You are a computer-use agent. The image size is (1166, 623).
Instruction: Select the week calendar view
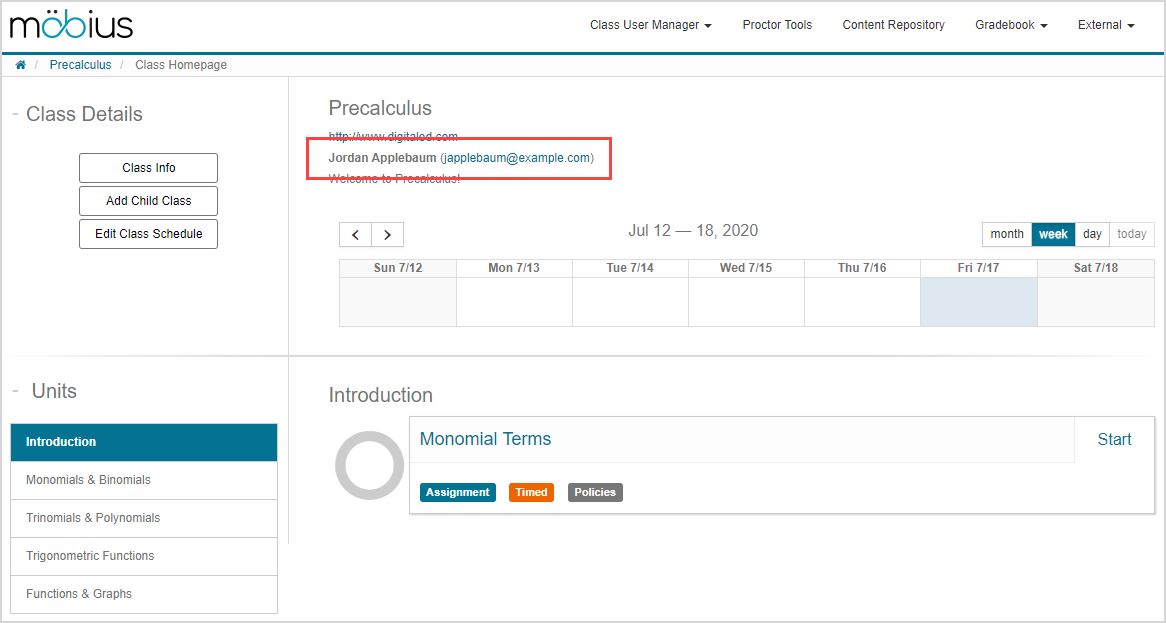tap(1053, 234)
